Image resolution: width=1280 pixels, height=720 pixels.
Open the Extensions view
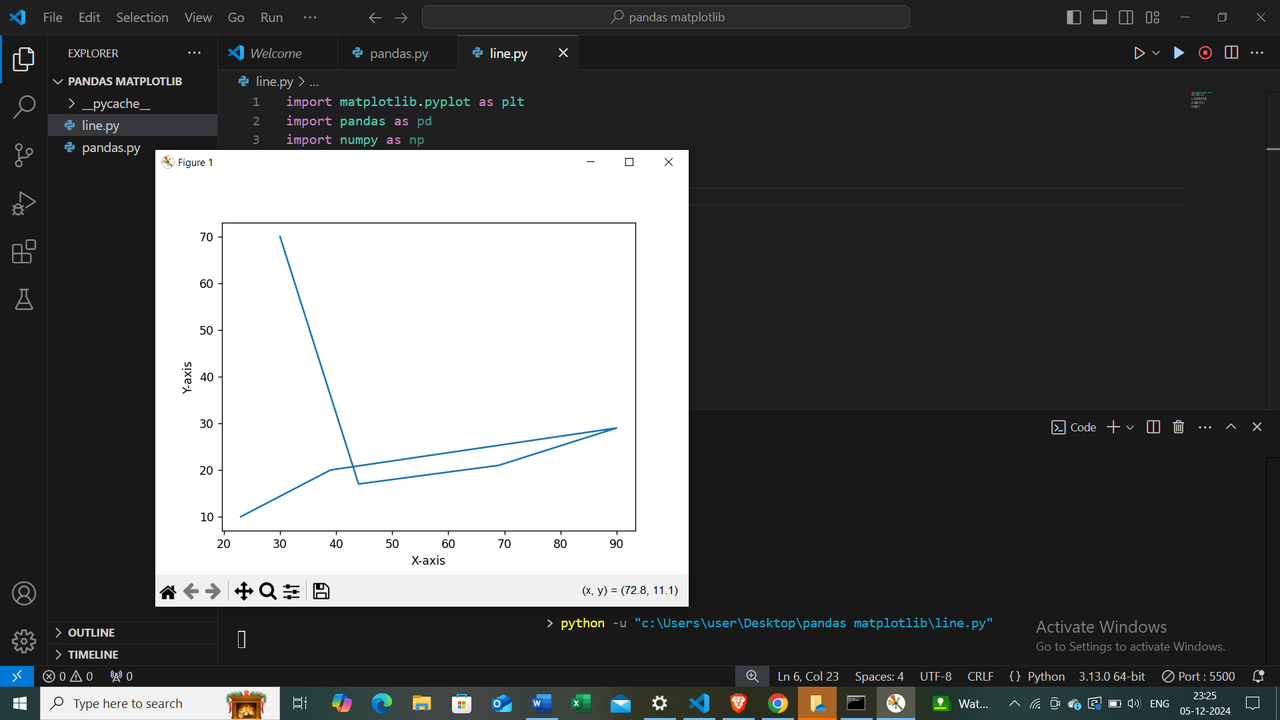24,252
